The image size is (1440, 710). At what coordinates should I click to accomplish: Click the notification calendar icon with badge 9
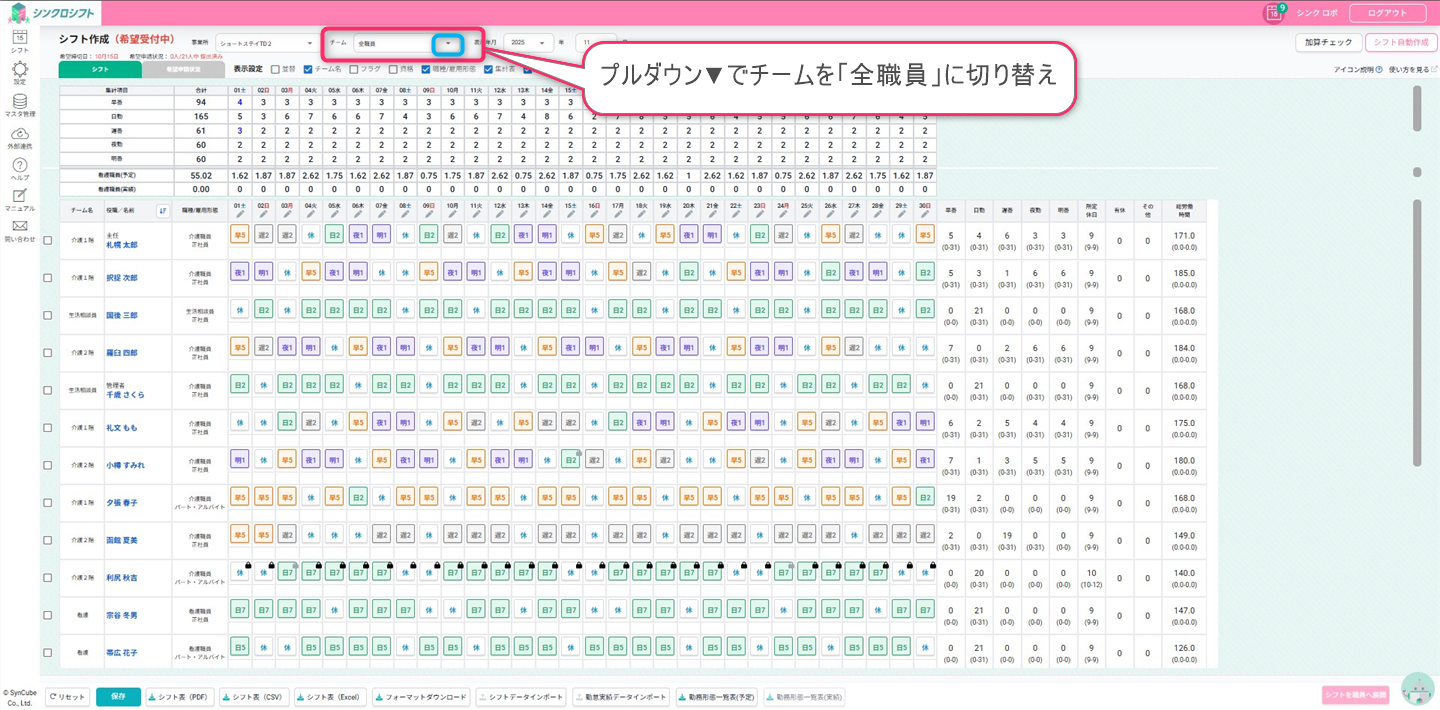point(1274,13)
